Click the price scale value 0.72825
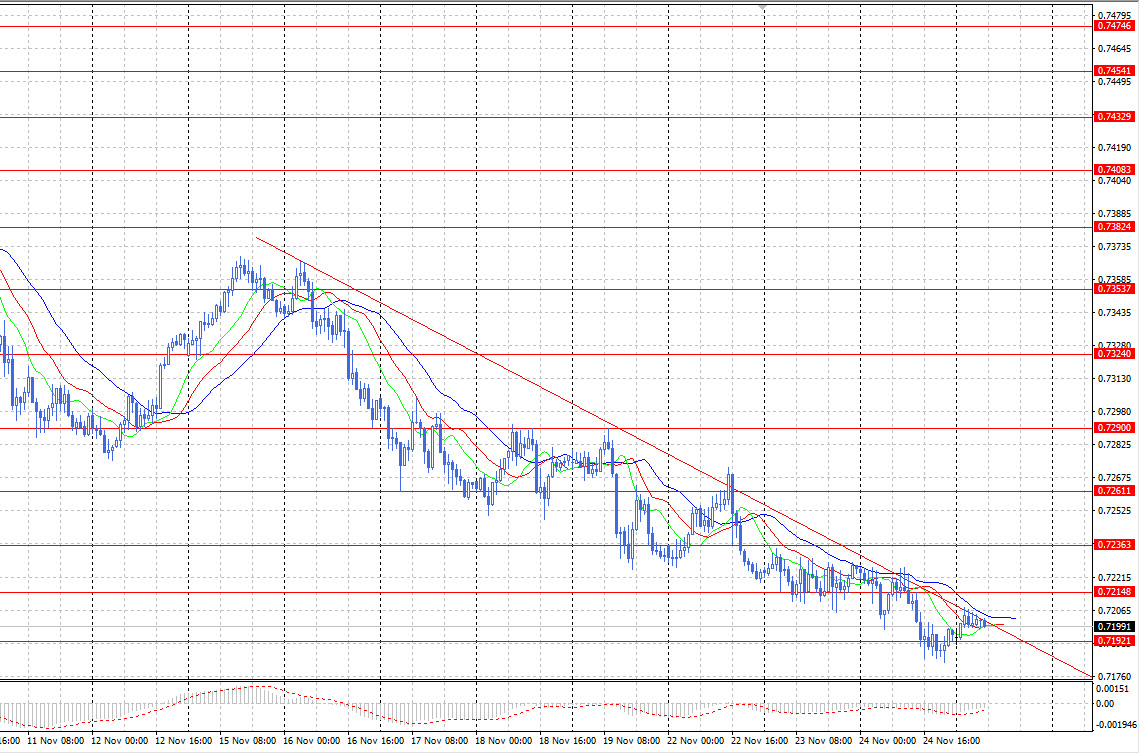This screenshot has height=754, width=1140. point(1114,445)
